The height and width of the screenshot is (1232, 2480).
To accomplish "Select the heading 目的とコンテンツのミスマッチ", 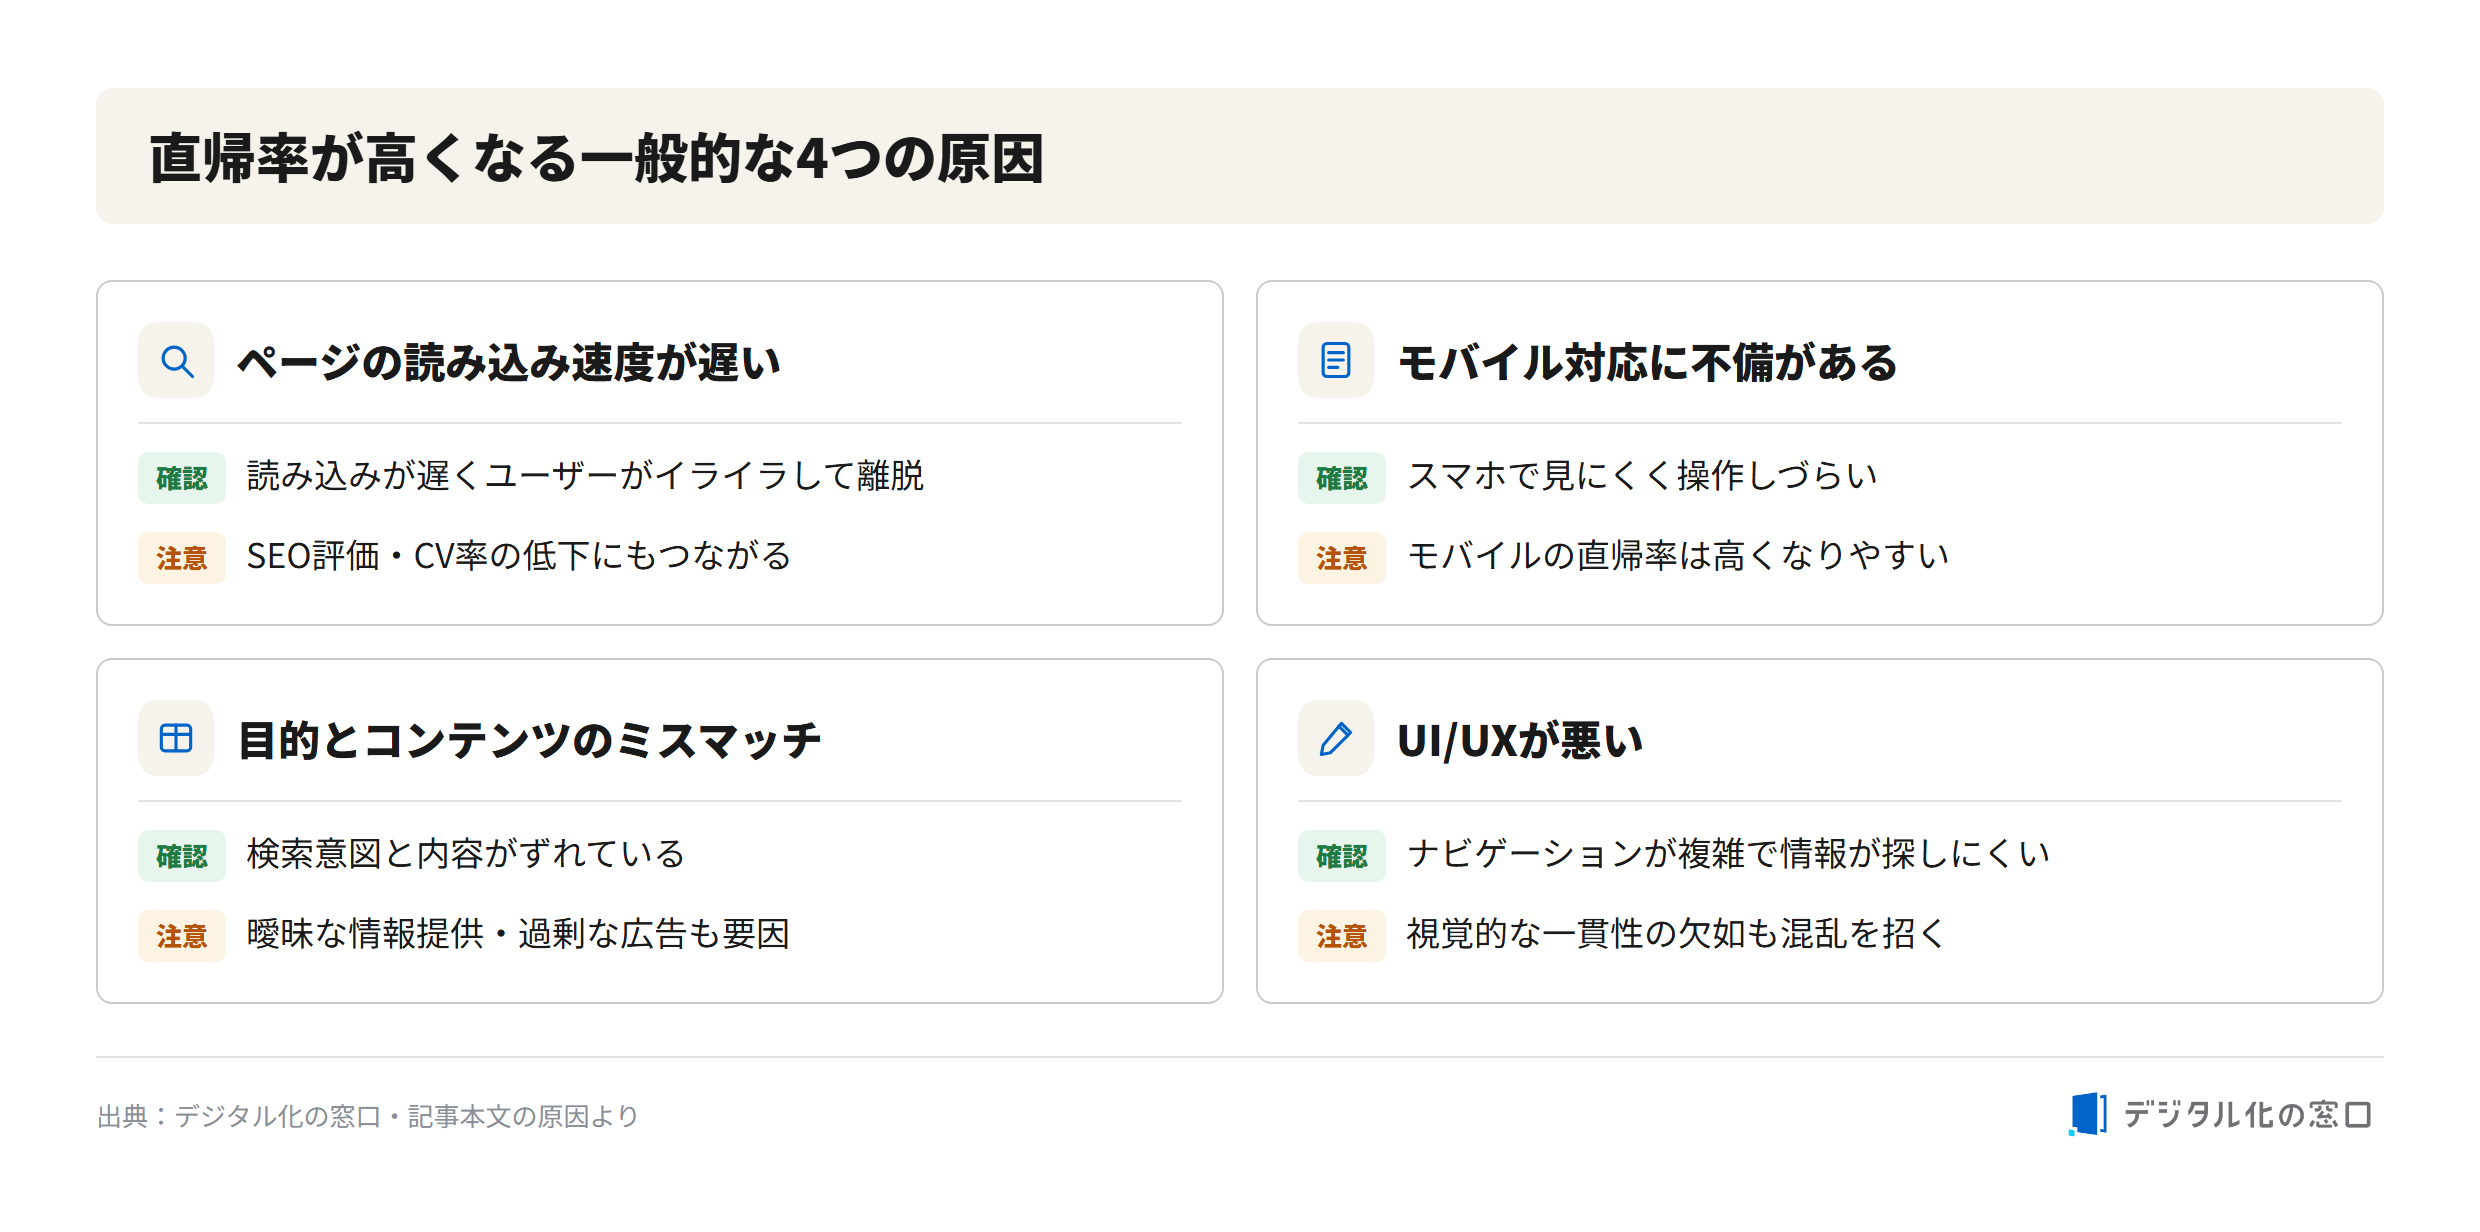I will click(529, 740).
